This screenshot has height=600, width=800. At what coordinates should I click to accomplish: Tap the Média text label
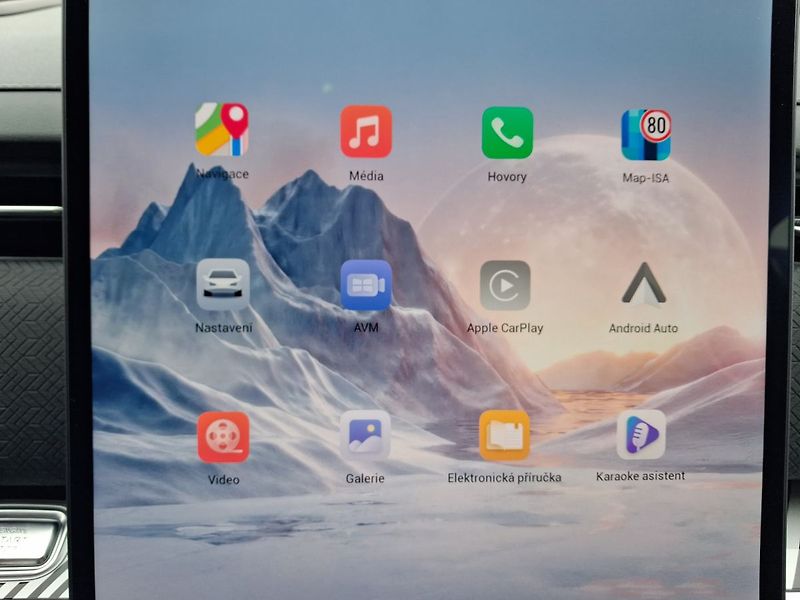pyautogui.click(x=366, y=176)
